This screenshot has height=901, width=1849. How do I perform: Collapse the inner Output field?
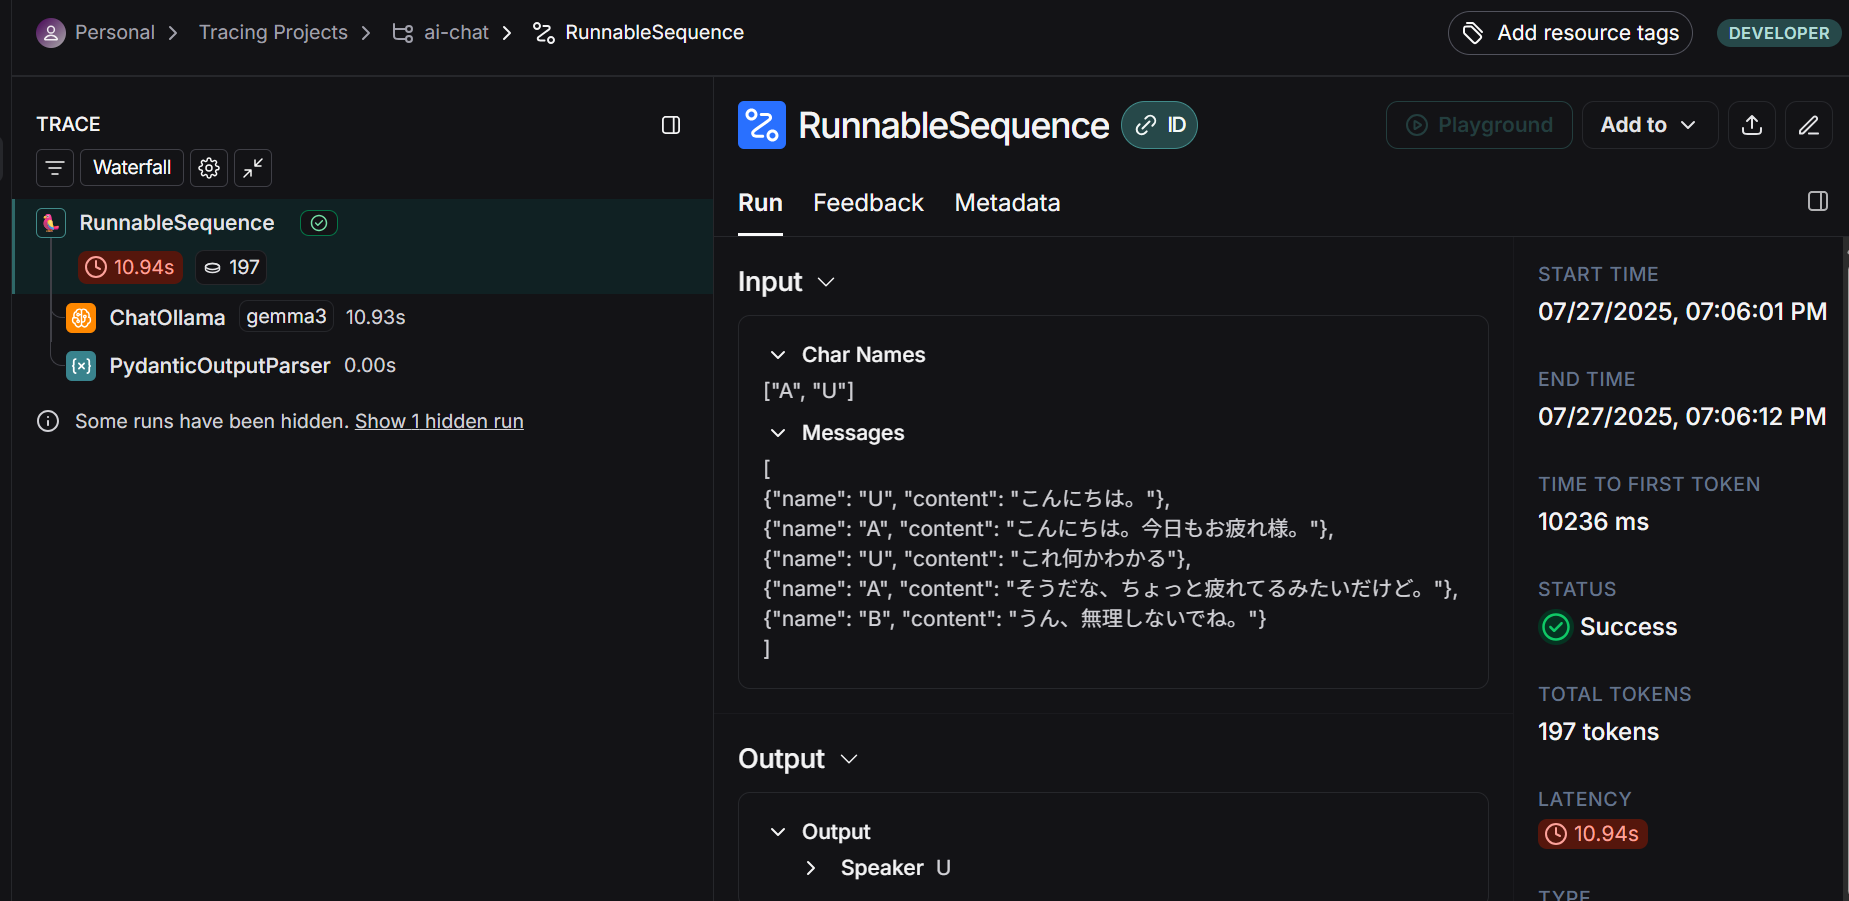point(778,832)
